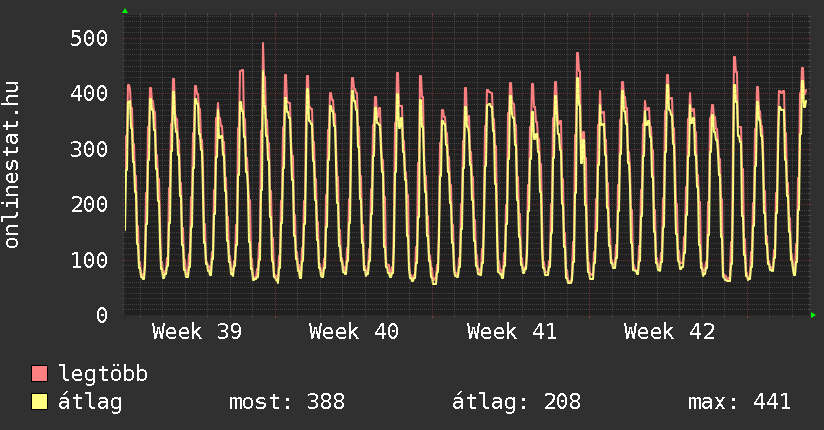The width and height of the screenshot is (824, 430).
Task: Click the onlinestat.hu vertical label
Action: [12, 165]
